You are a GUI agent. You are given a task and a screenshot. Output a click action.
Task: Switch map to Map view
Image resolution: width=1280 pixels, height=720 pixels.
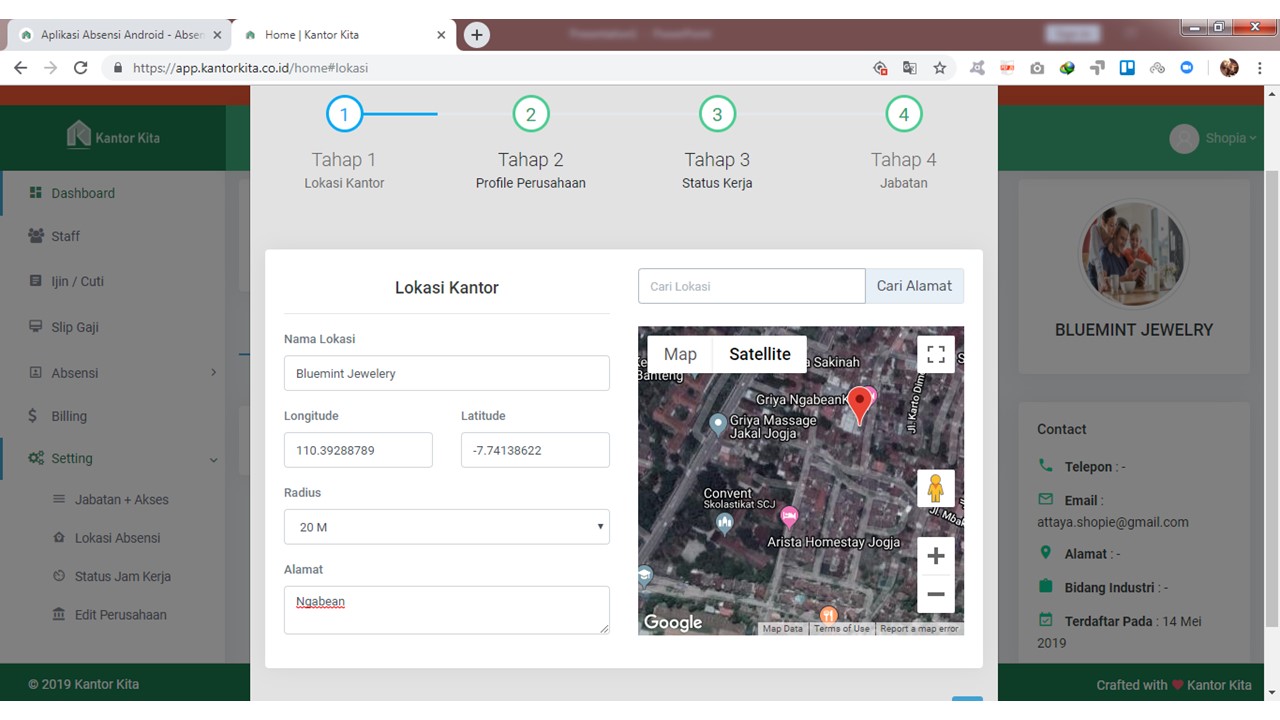[x=680, y=354]
